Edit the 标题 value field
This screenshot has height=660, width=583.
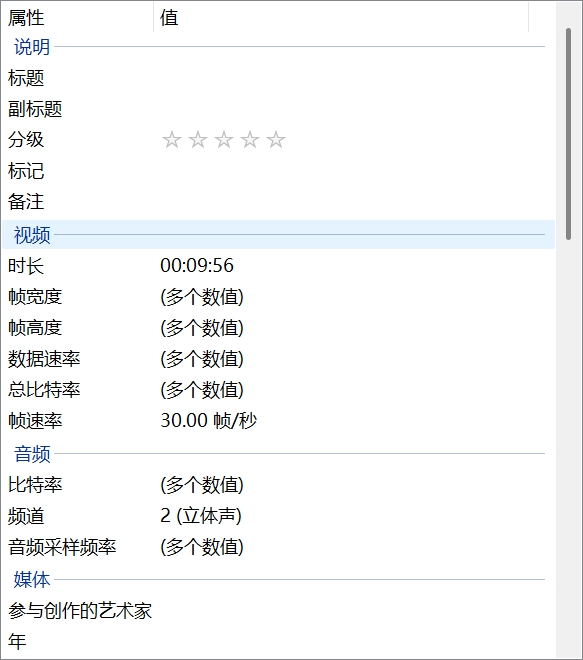click(x=354, y=78)
